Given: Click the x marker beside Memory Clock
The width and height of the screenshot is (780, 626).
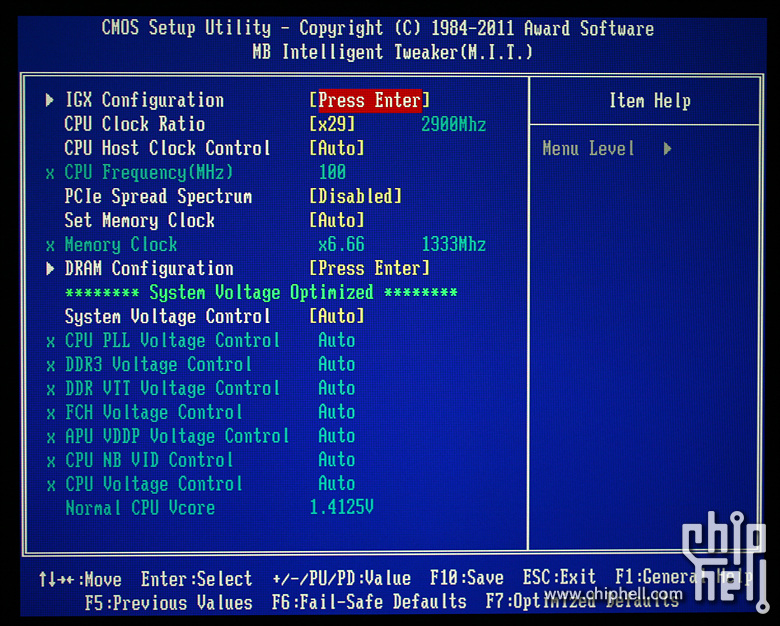Looking at the screenshot, I should tap(50, 246).
